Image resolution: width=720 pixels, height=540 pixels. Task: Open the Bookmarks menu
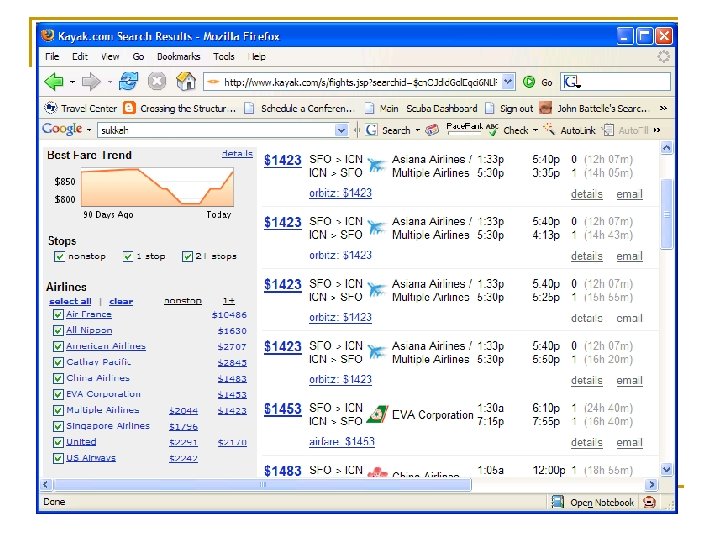(179, 56)
